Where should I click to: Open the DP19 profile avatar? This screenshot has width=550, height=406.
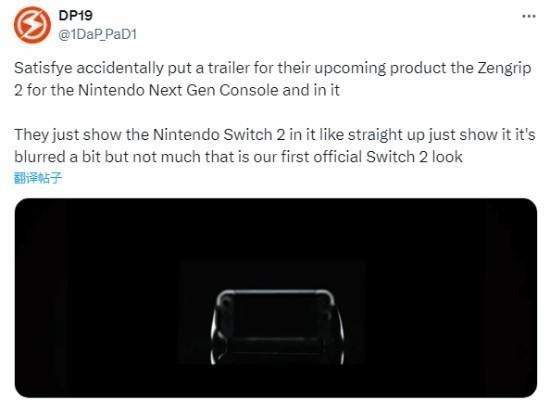32,25
